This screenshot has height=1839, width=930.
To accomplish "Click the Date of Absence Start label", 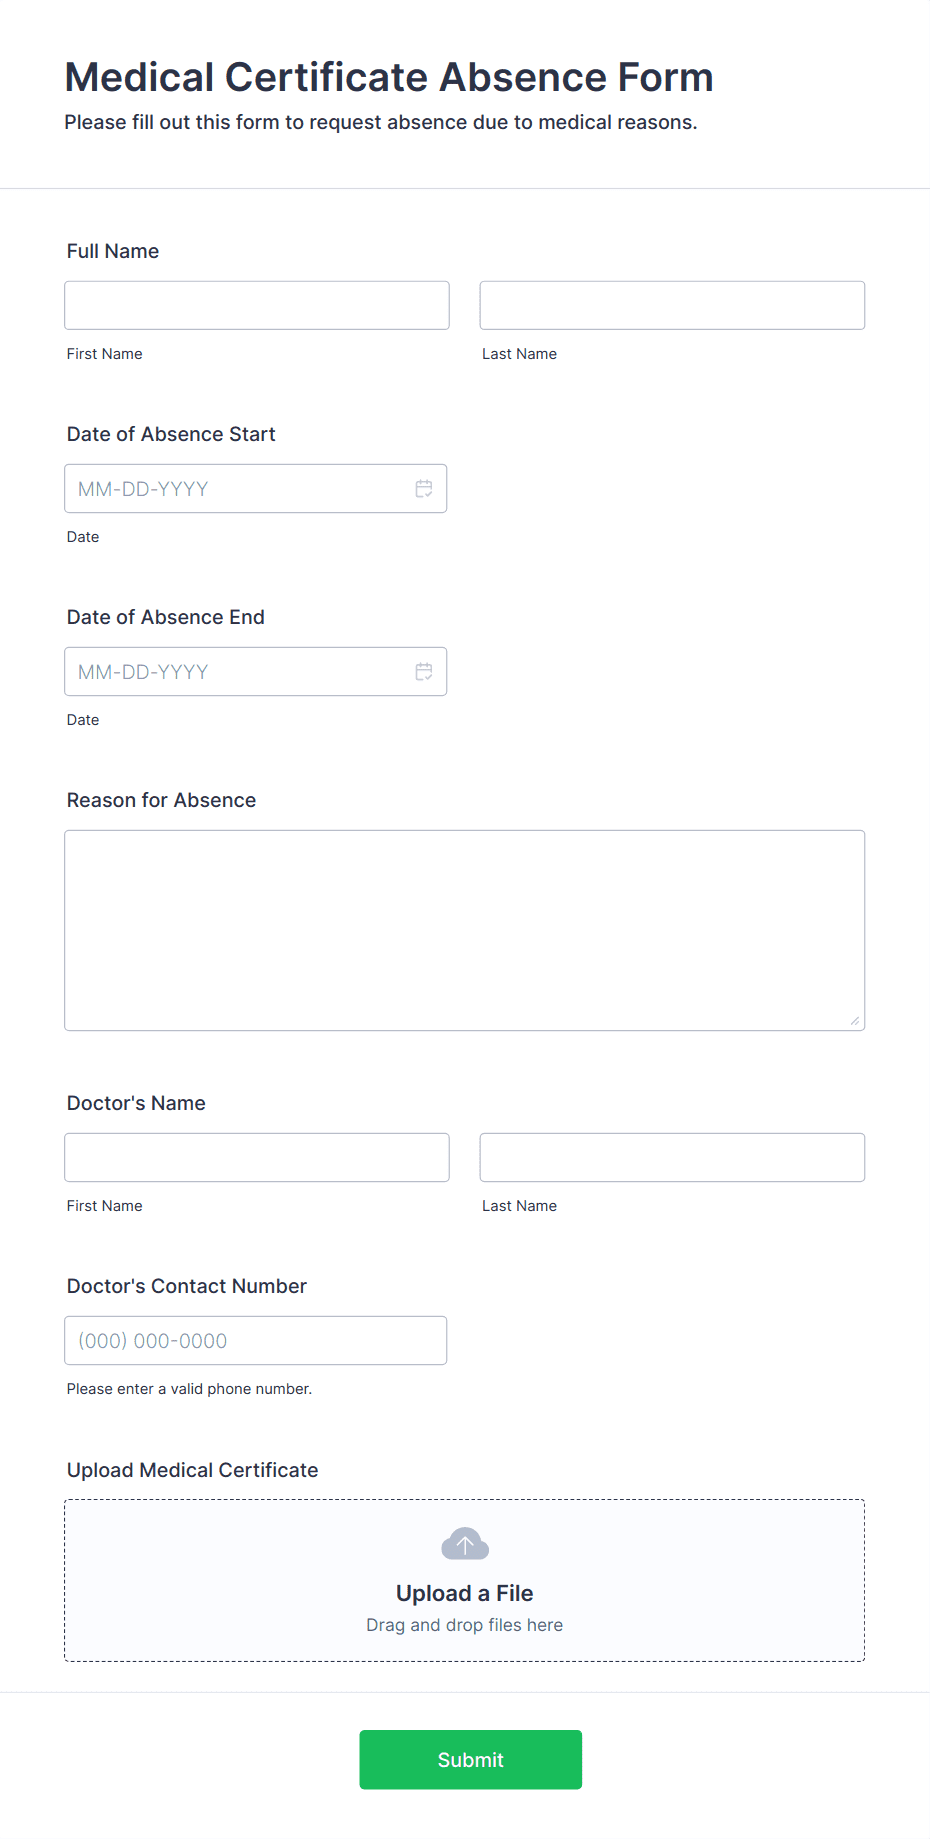I will tap(171, 434).
